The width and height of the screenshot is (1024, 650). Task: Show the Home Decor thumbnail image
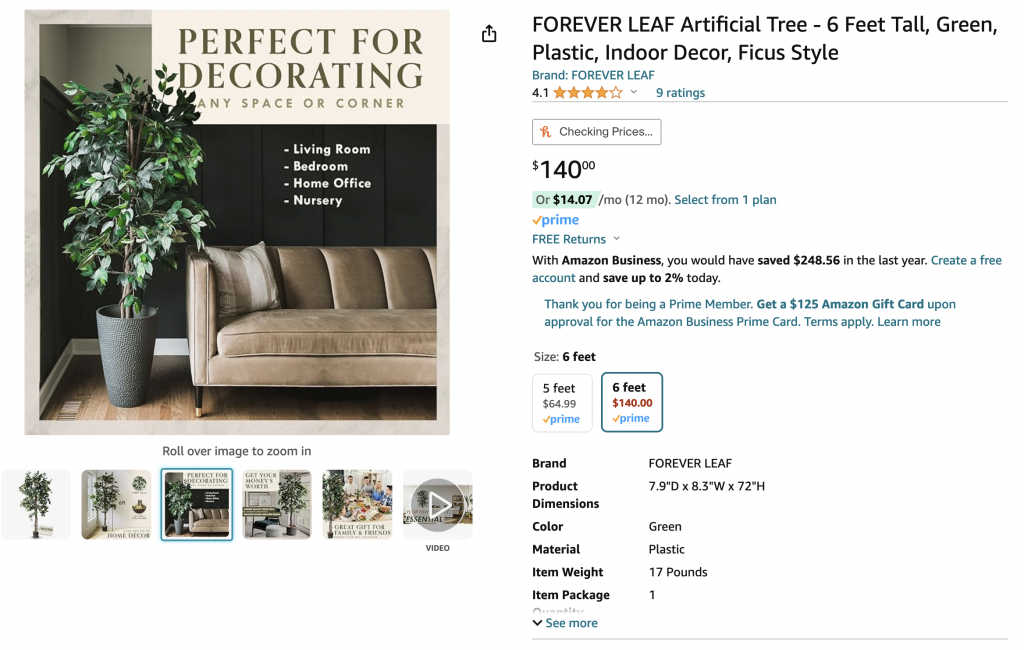tap(116, 505)
